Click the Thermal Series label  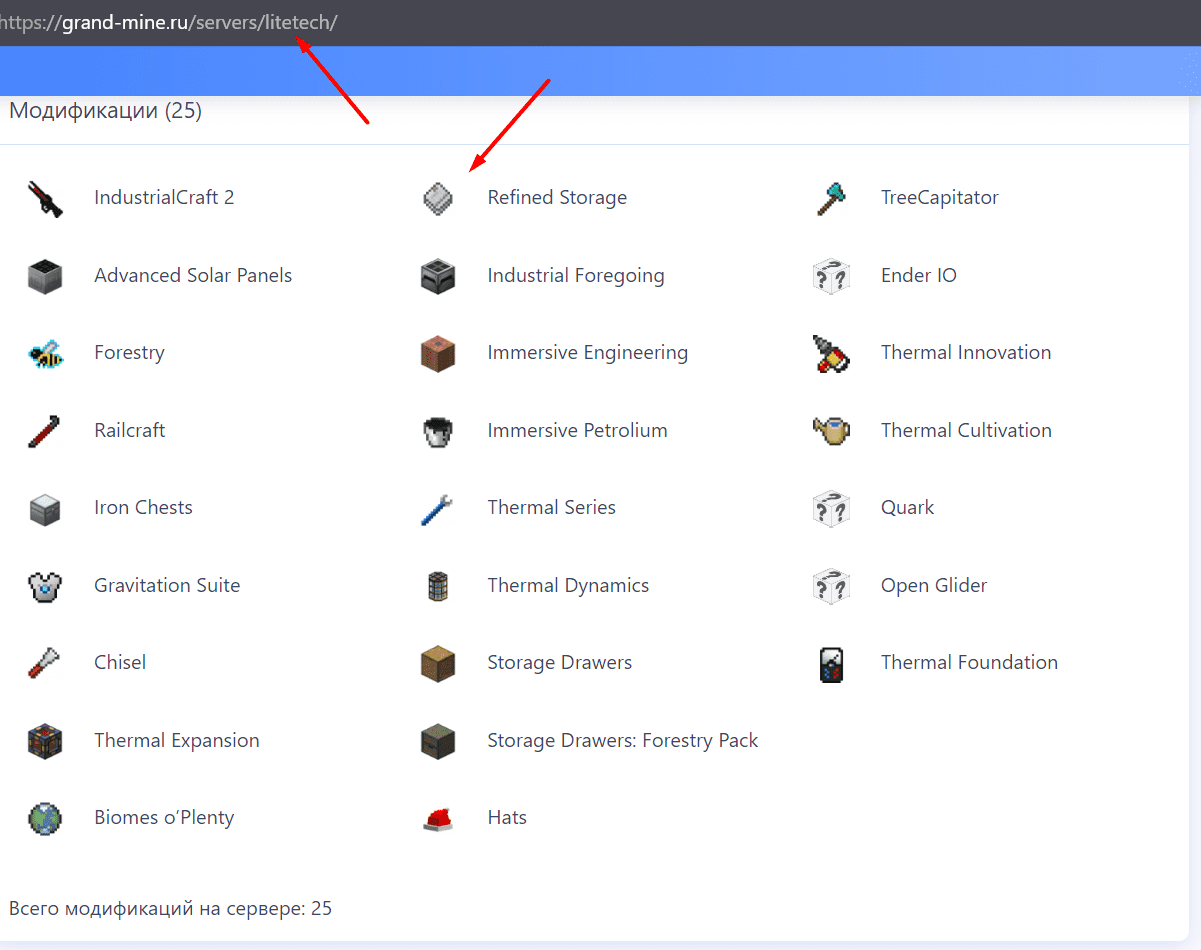pos(551,508)
